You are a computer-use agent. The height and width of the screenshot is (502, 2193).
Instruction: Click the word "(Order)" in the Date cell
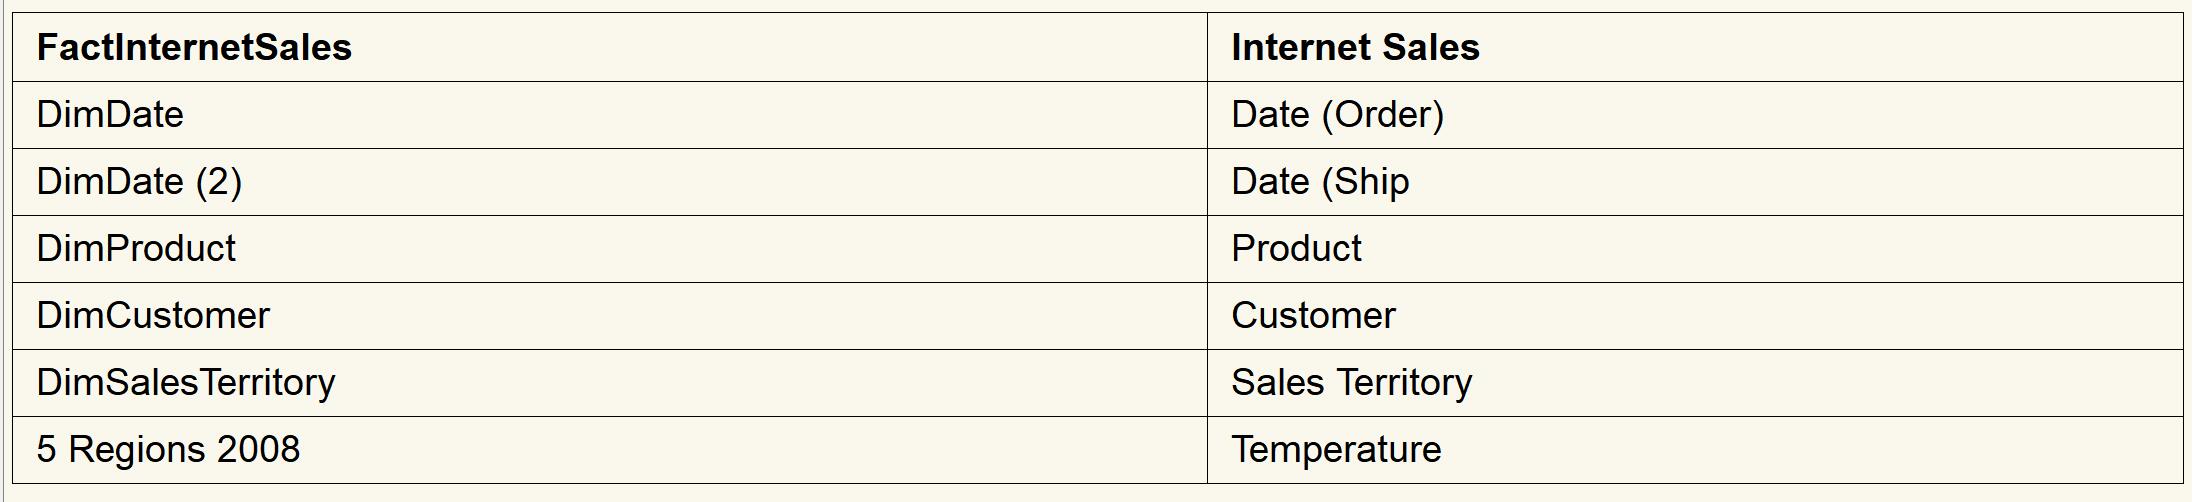tap(1383, 115)
